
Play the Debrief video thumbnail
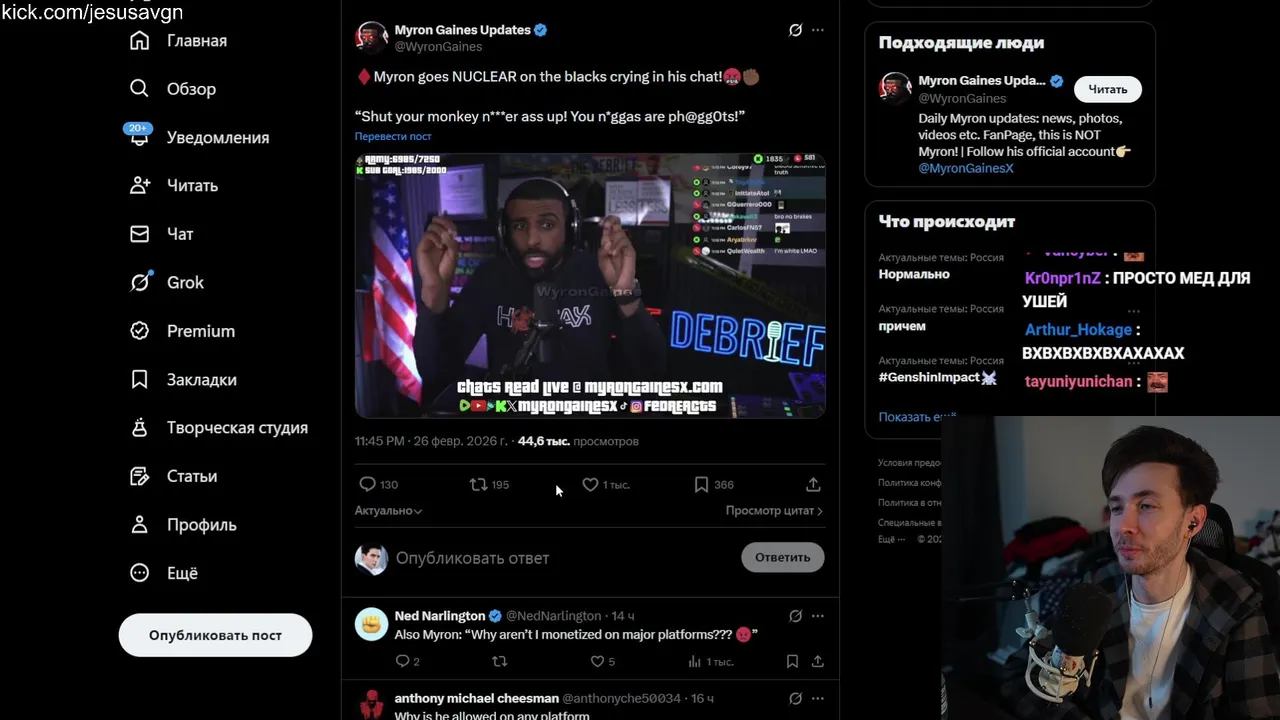pyautogui.click(x=590, y=285)
